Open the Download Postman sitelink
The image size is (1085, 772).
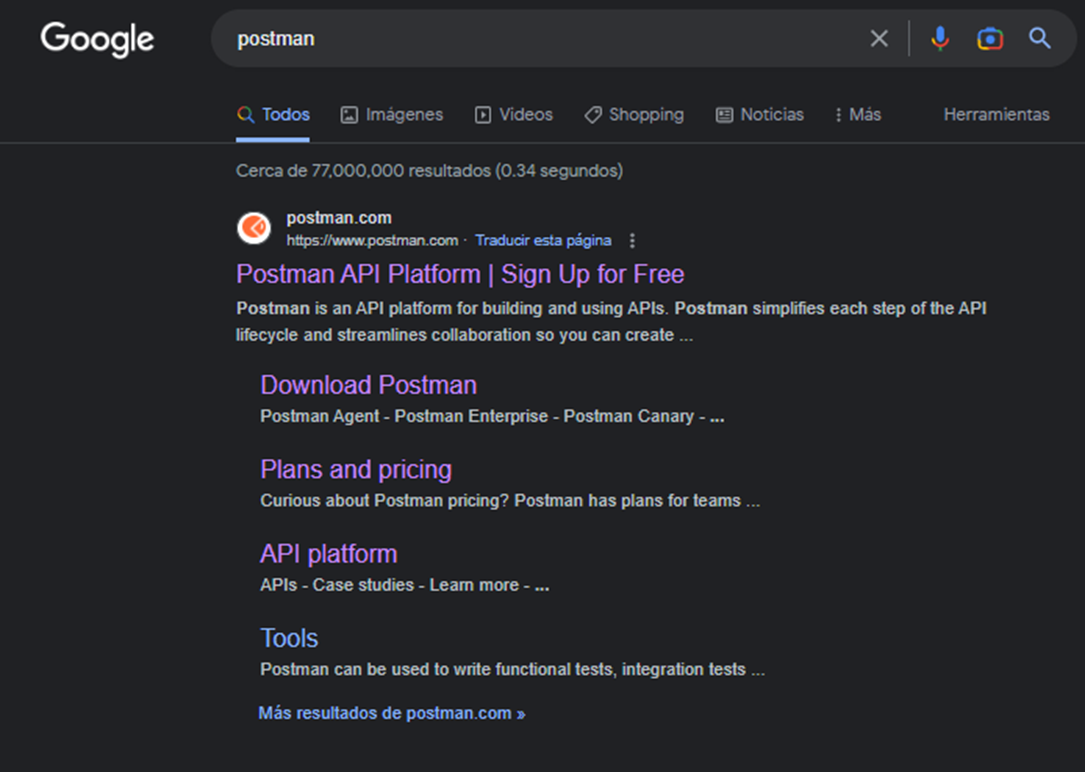coord(368,385)
